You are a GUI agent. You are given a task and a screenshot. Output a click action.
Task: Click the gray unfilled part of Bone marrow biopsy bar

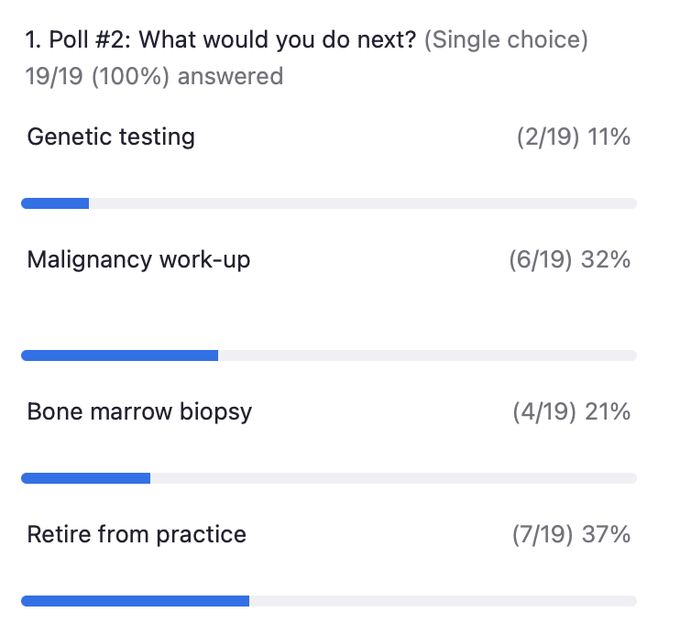pyautogui.click(x=394, y=478)
